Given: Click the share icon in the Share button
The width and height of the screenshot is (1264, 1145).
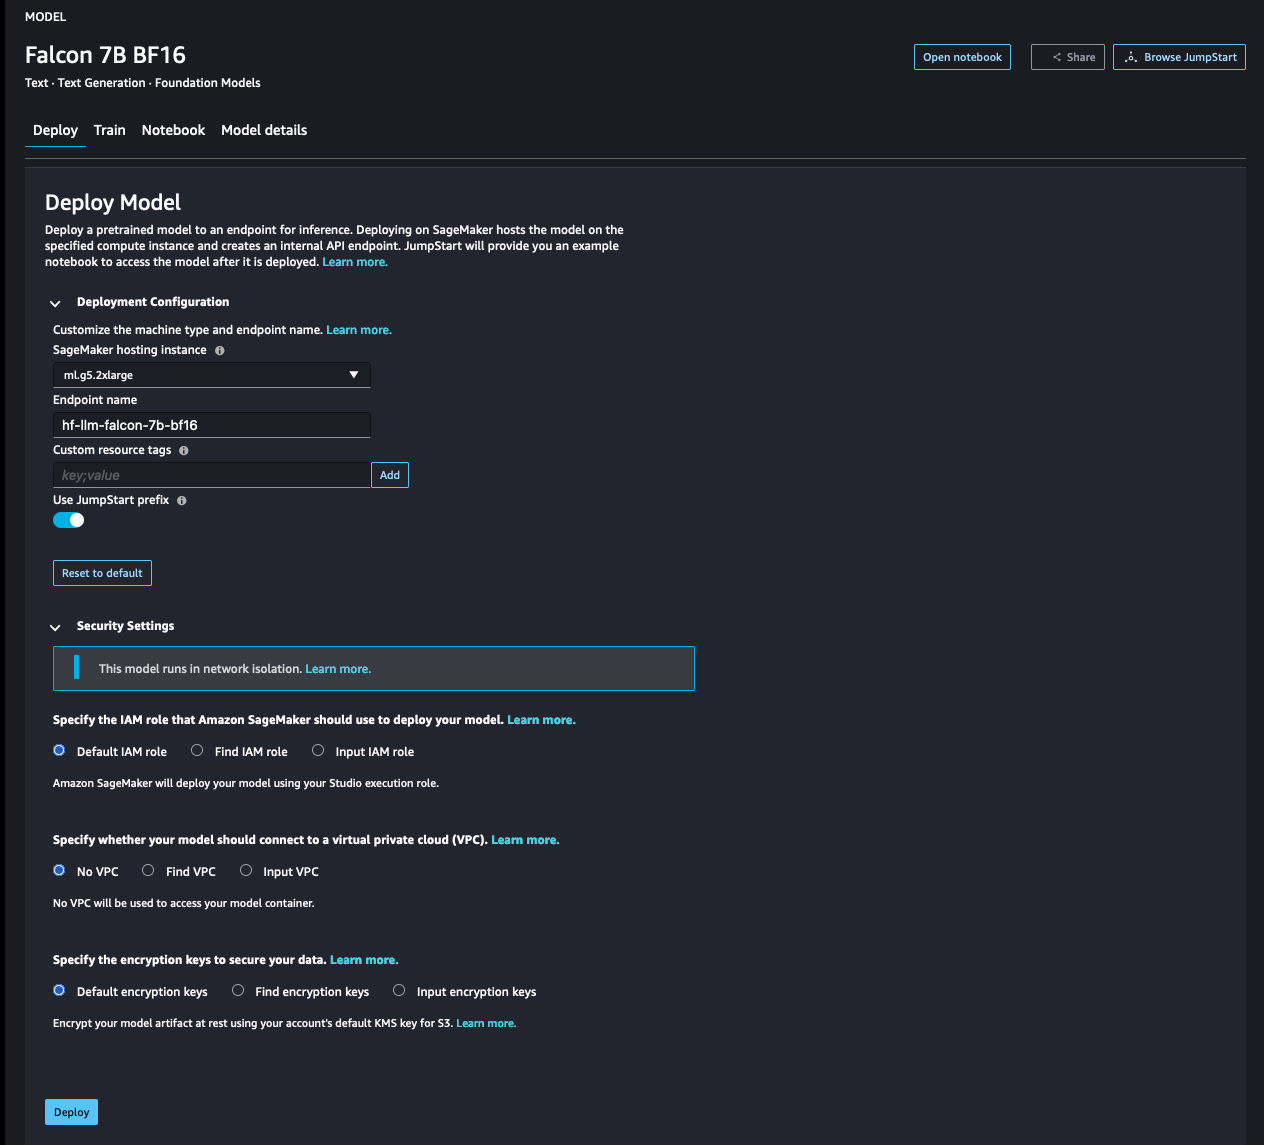Looking at the screenshot, I should [1057, 57].
